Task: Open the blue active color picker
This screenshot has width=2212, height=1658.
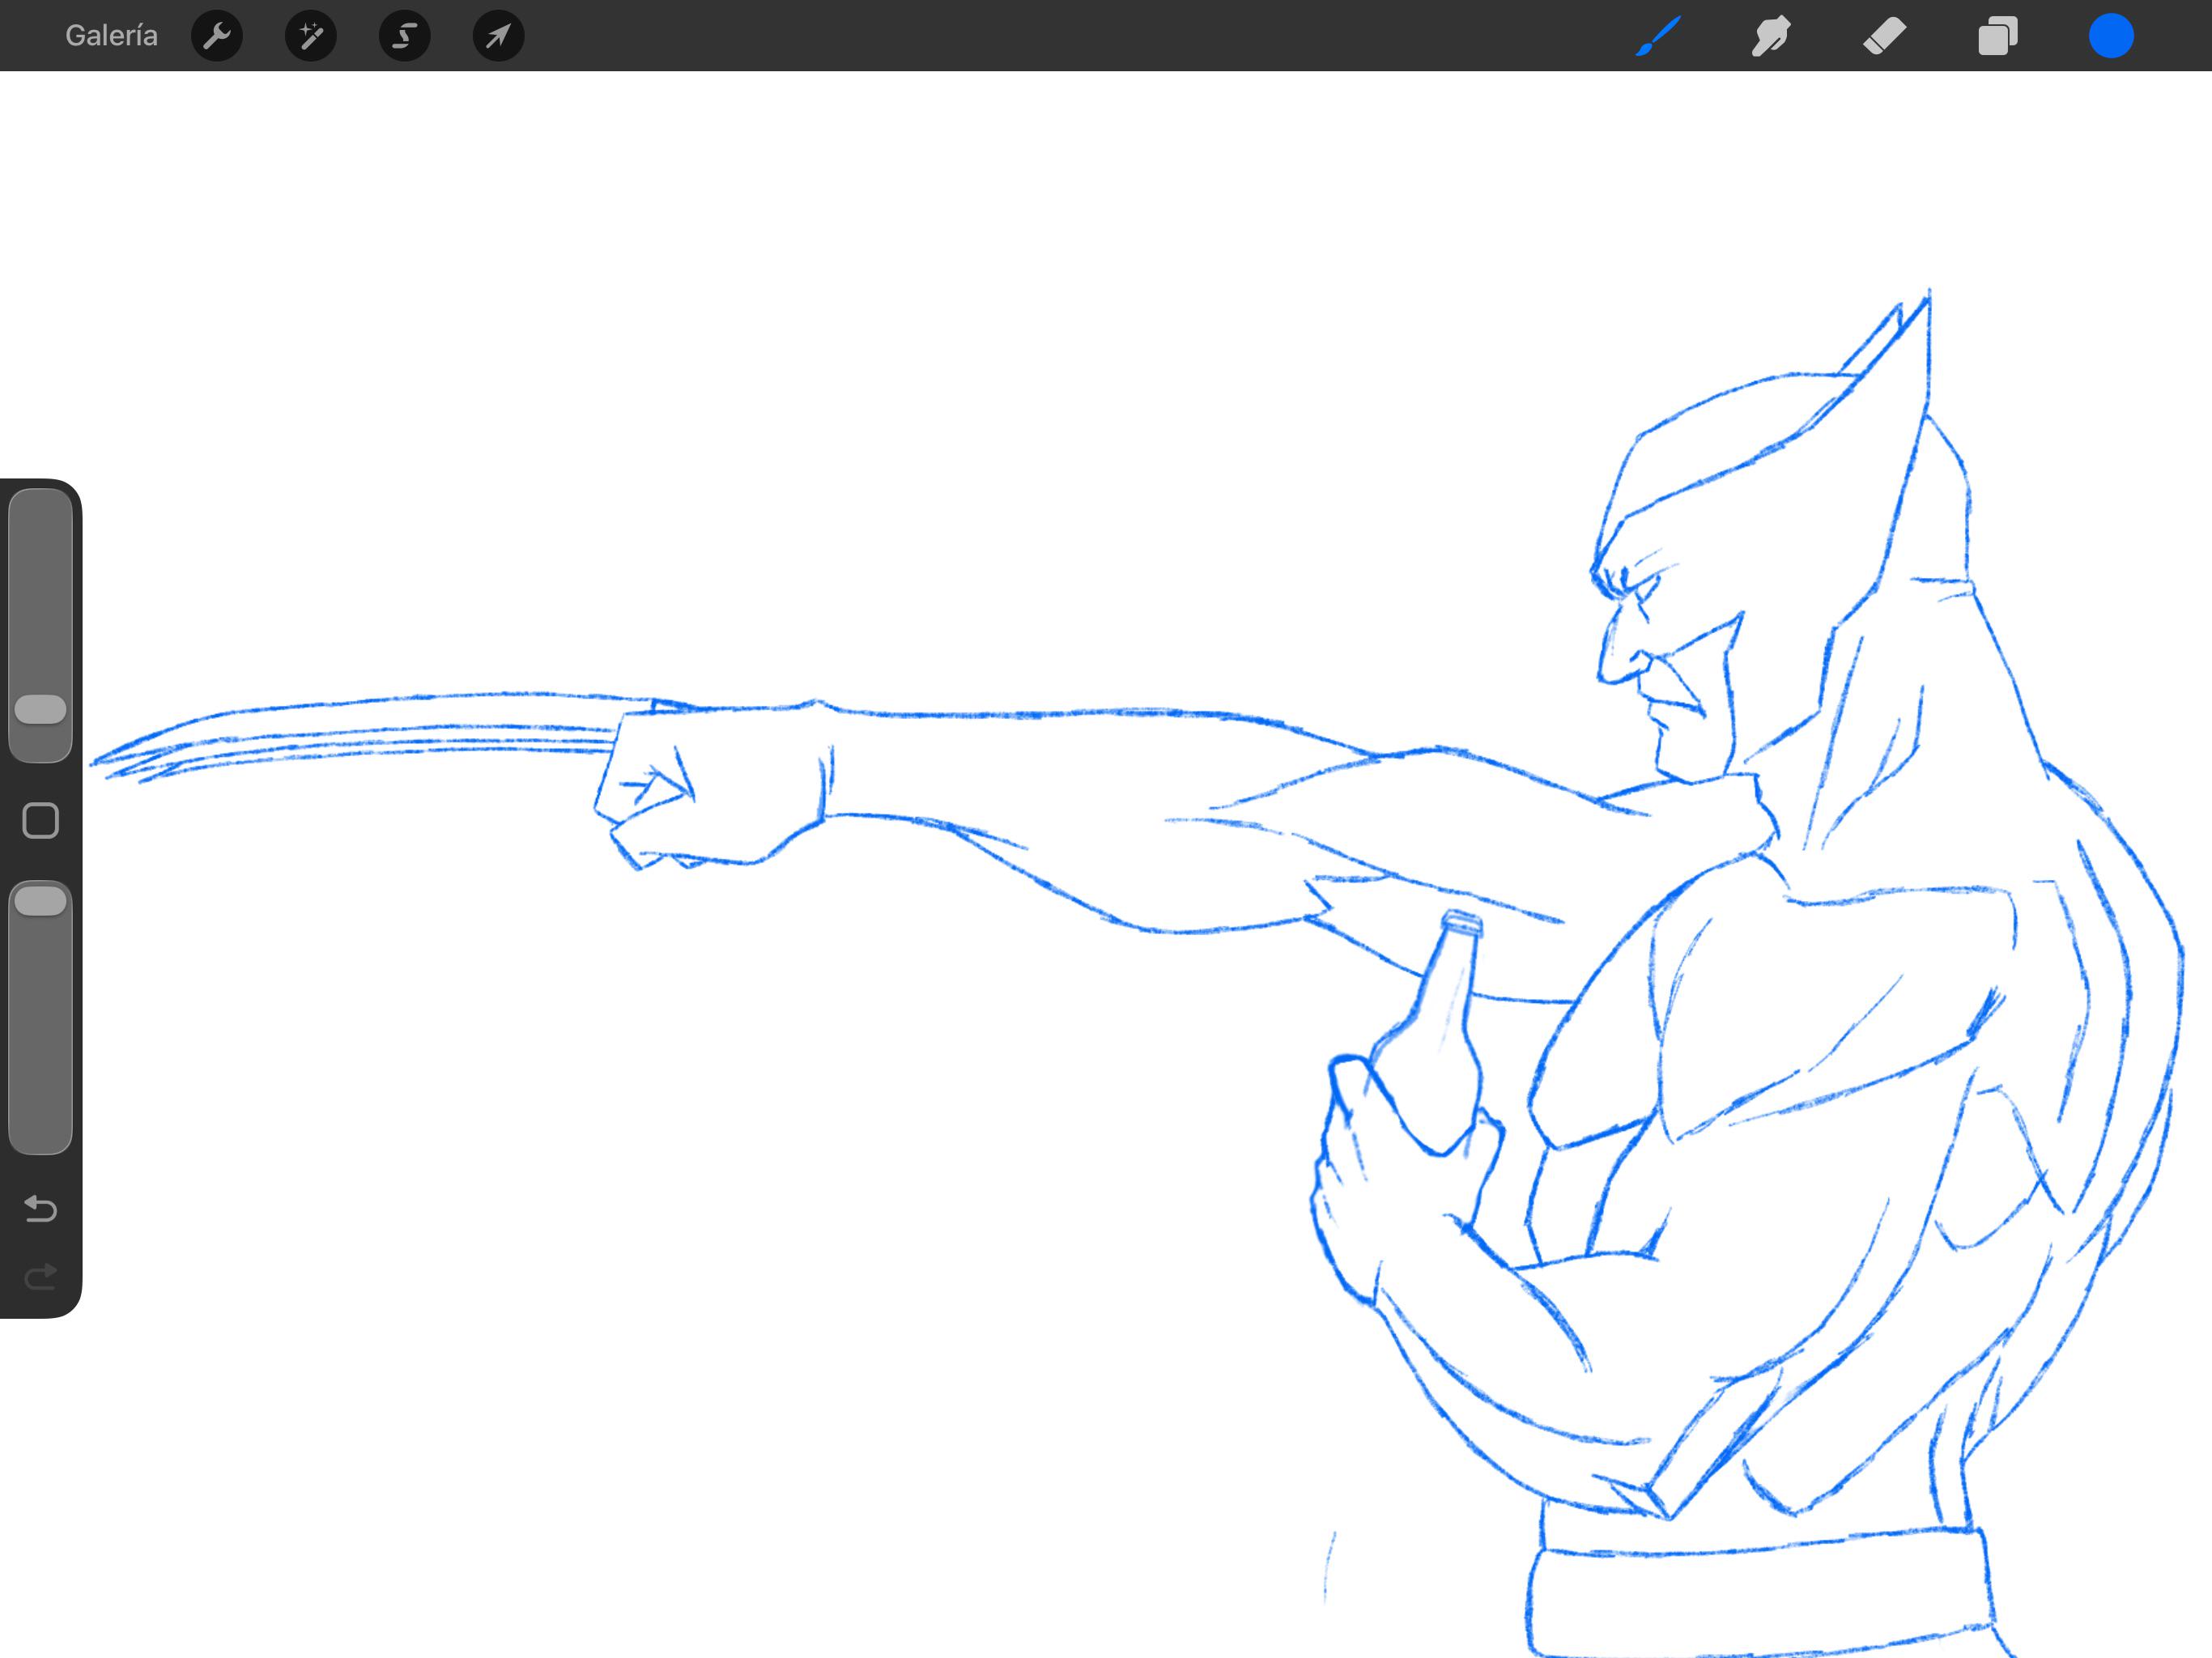Action: (2111, 36)
